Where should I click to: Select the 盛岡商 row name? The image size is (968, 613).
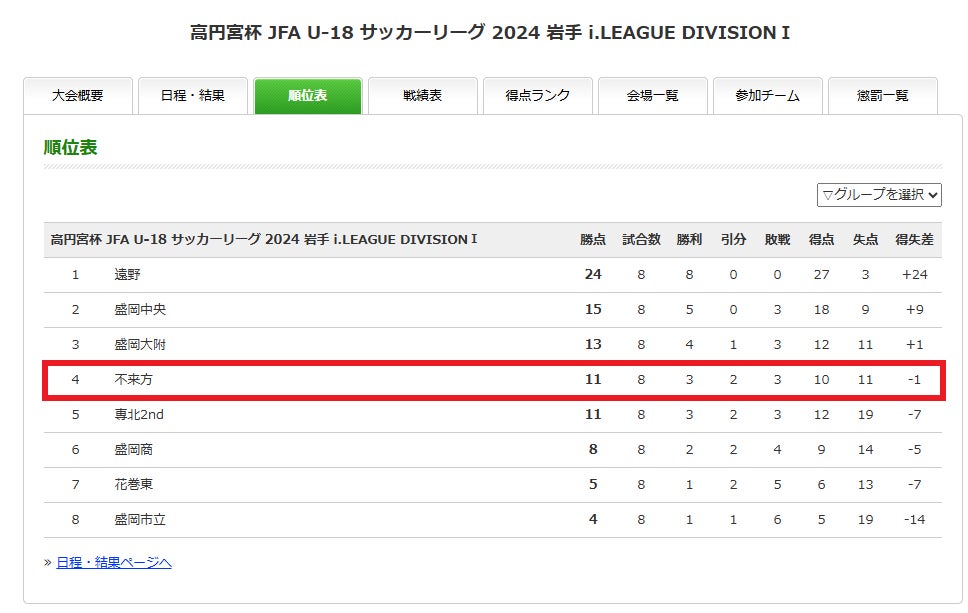(134, 450)
